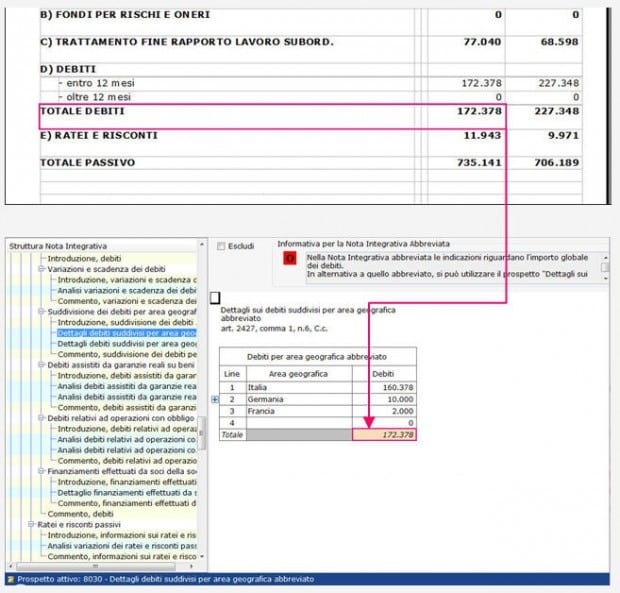Click the plus icon beside the Germania row
Screen dimensions: 620x593
tap(215, 399)
